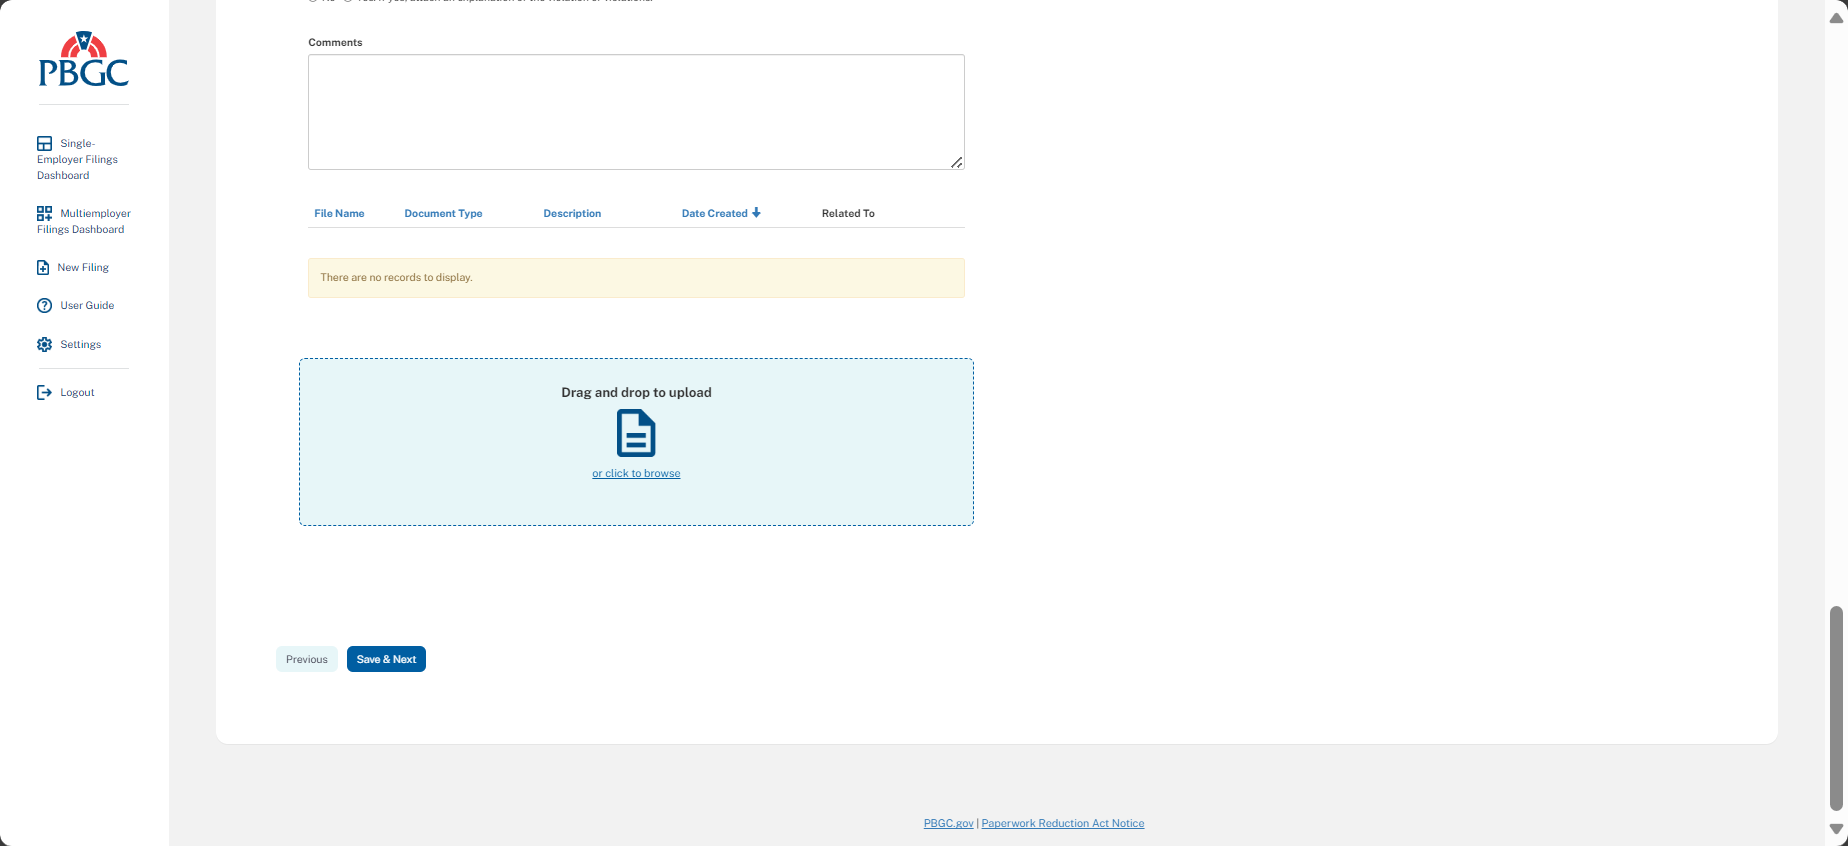The image size is (1848, 846).
Task: Focus the Comments text area
Action: pos(636,112)
